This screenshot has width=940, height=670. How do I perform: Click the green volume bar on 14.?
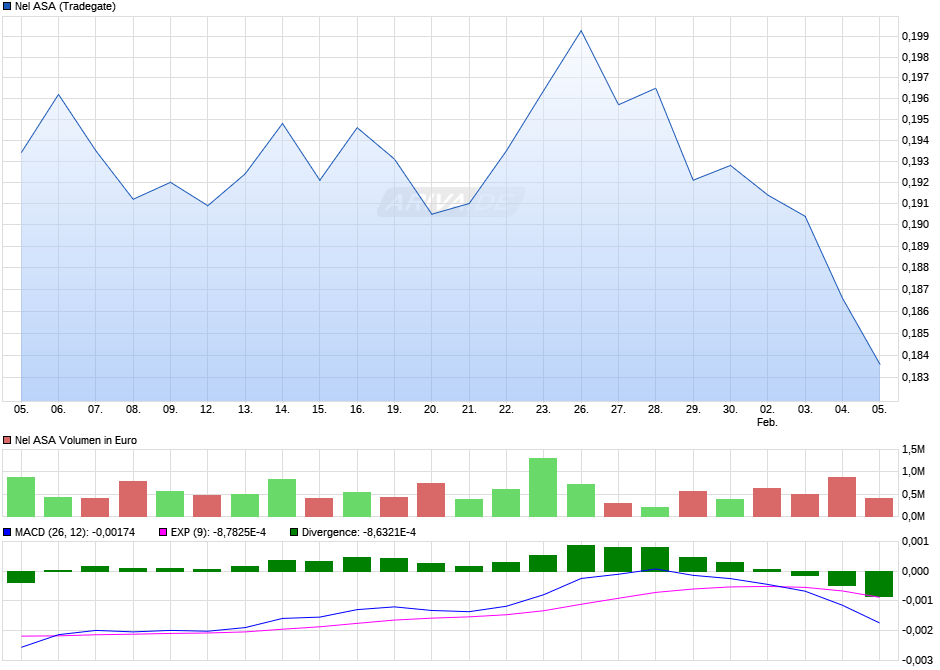coord(282,498)
